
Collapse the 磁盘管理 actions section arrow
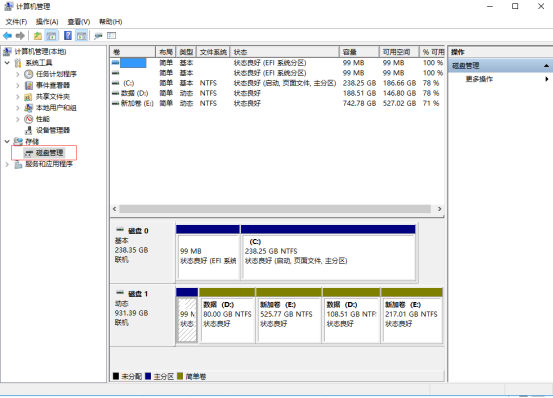coord(546,66)
